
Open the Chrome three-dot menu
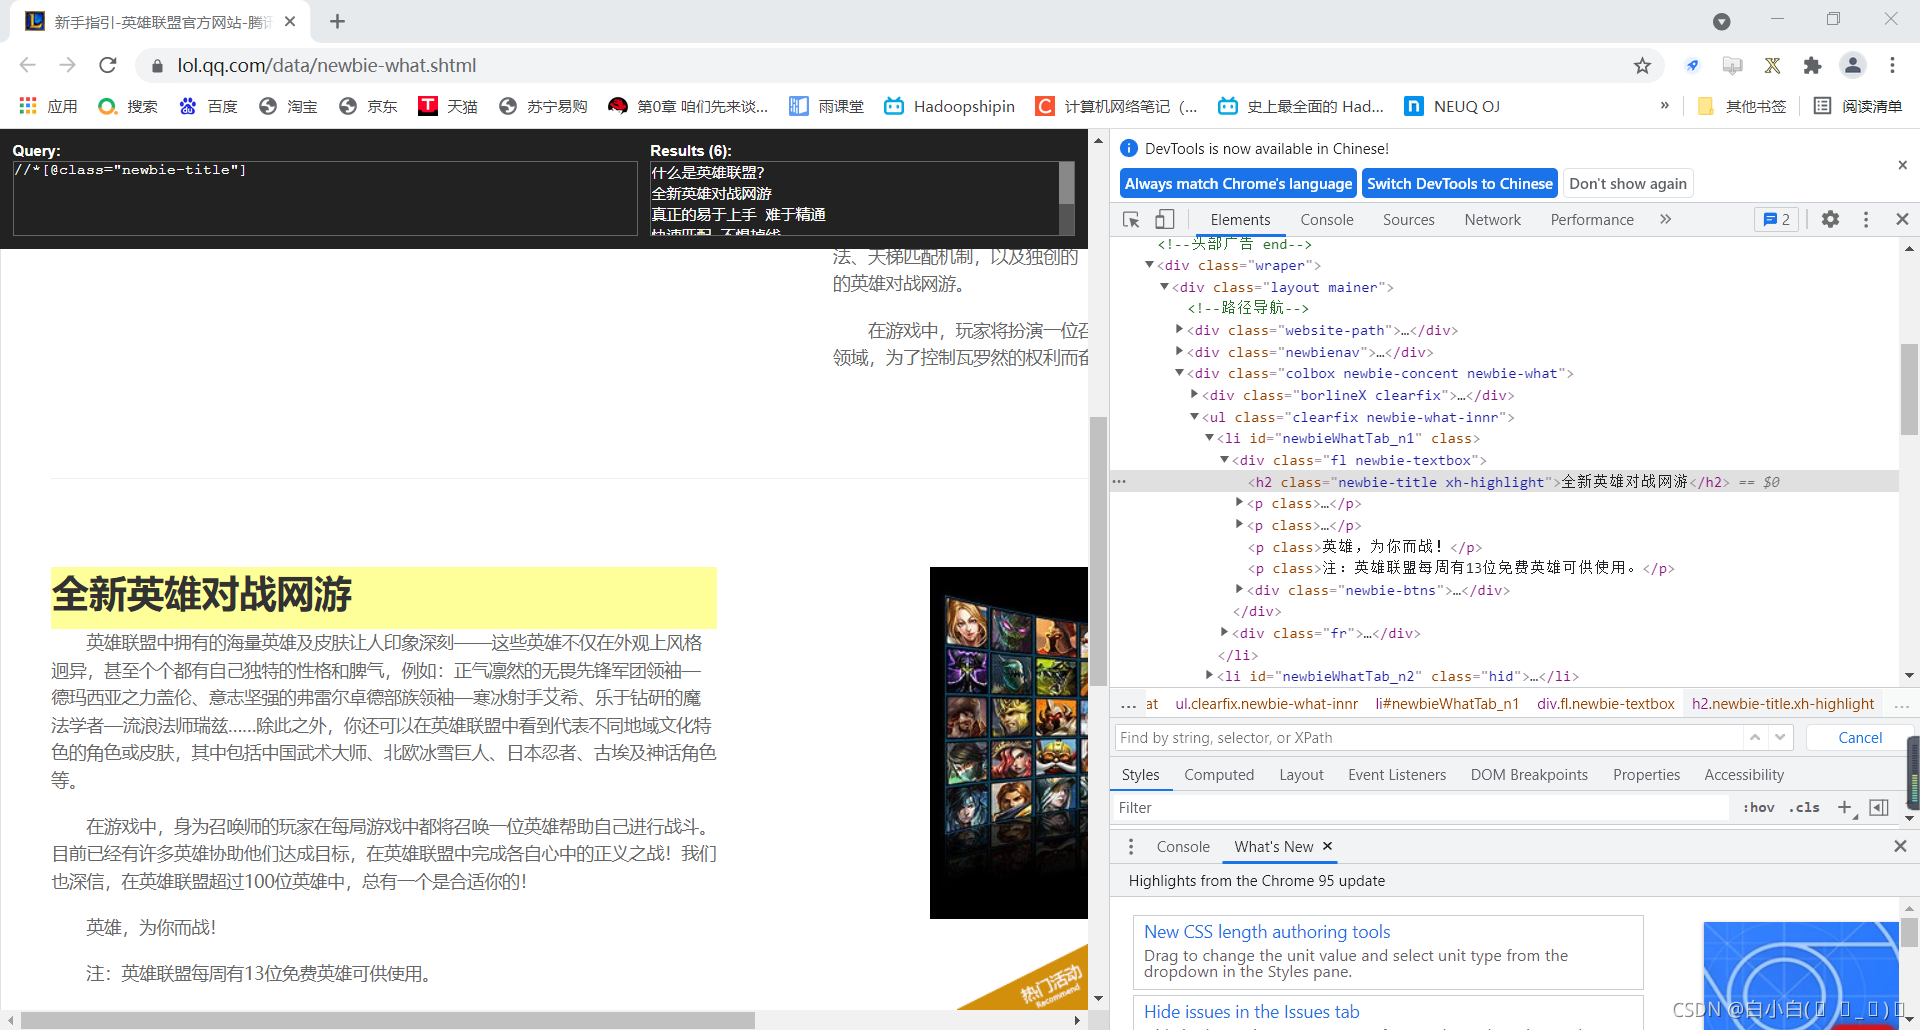tap(1892, 65)
